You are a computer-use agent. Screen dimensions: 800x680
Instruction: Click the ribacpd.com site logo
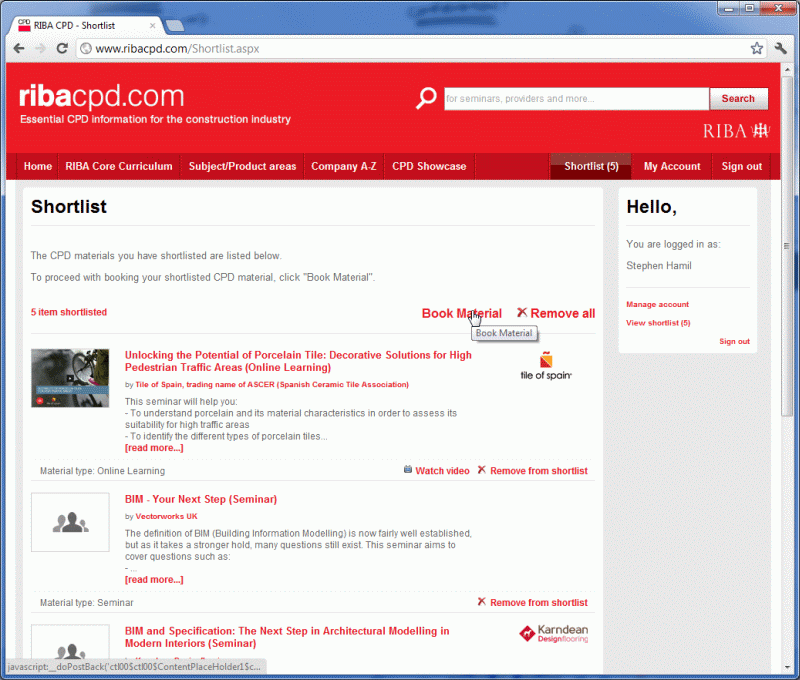click(x=102, y=96)
